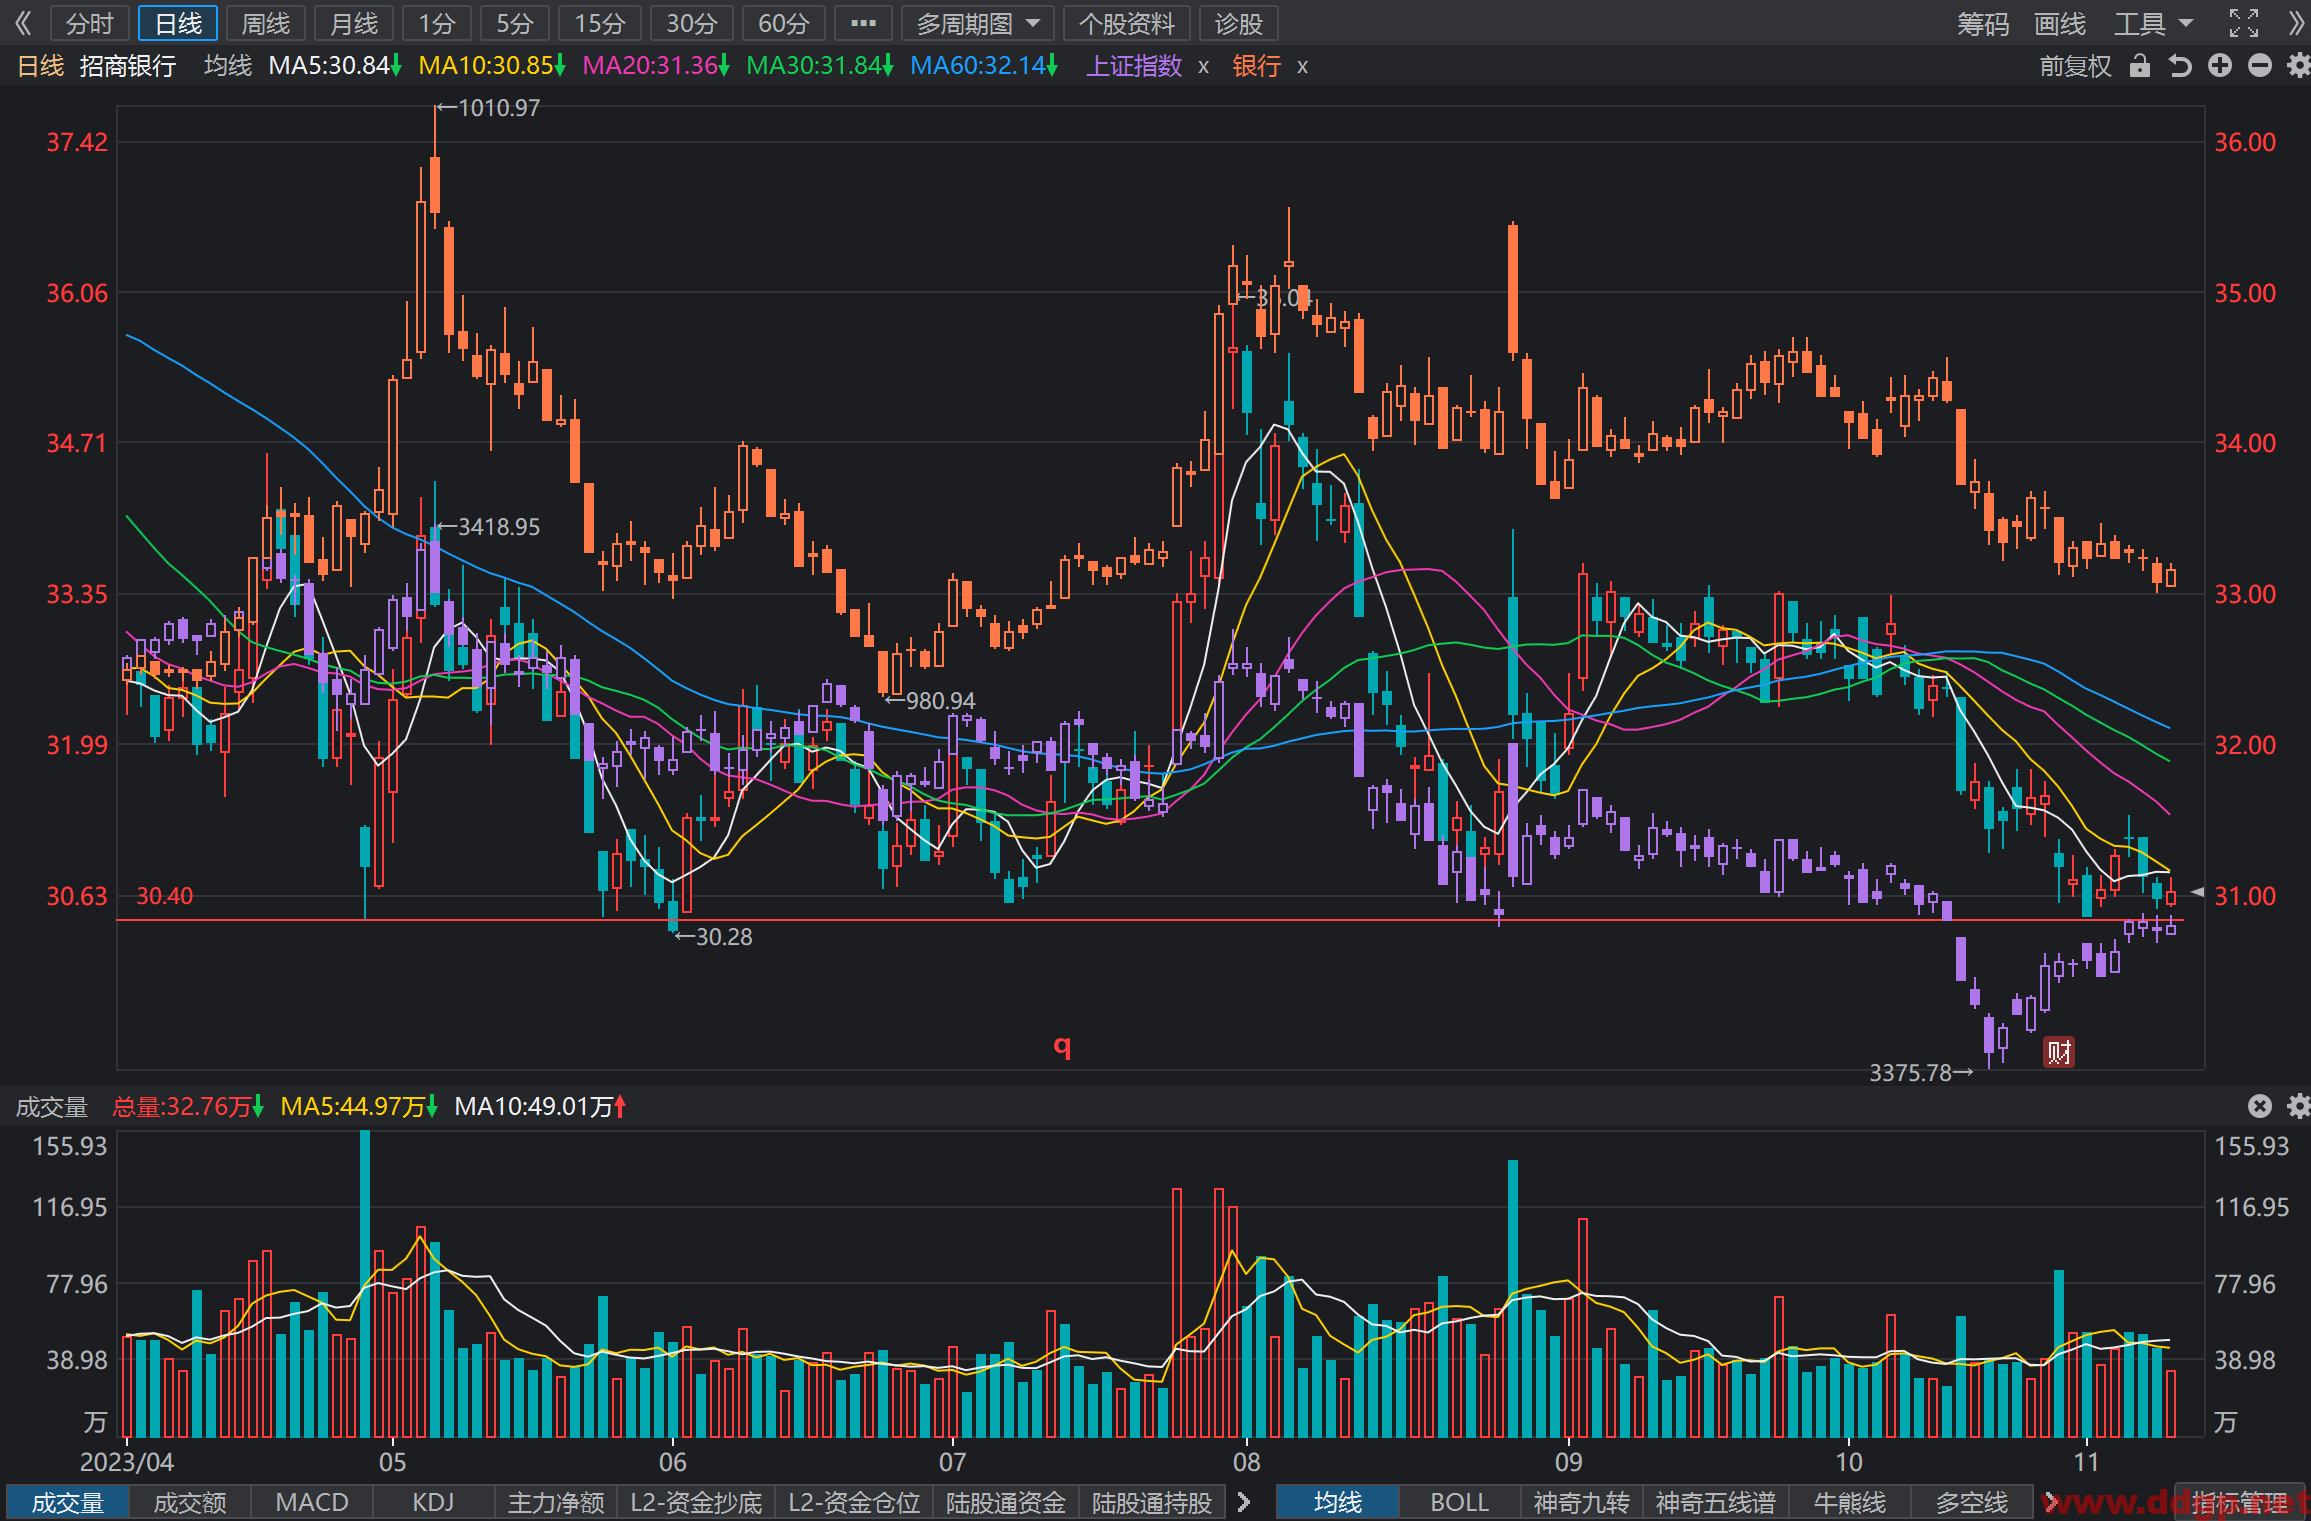
Task: Zoom out chart with the minus icon
Action: (2260, 66)
